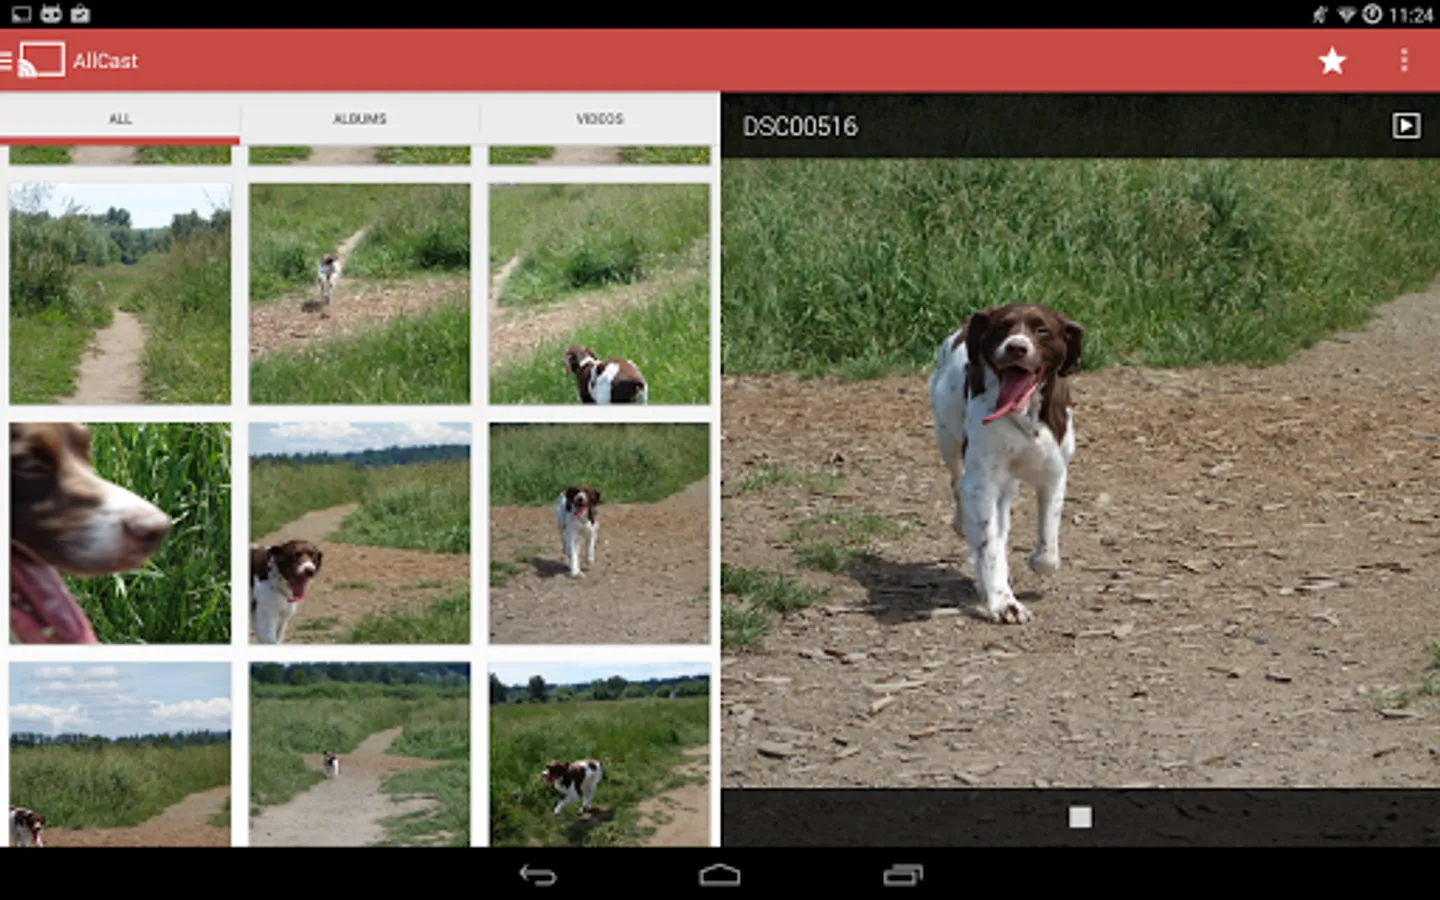Tap the star favorite icon
Image resolution: width=1440 pixels, height=900 pixels.
1332,61
